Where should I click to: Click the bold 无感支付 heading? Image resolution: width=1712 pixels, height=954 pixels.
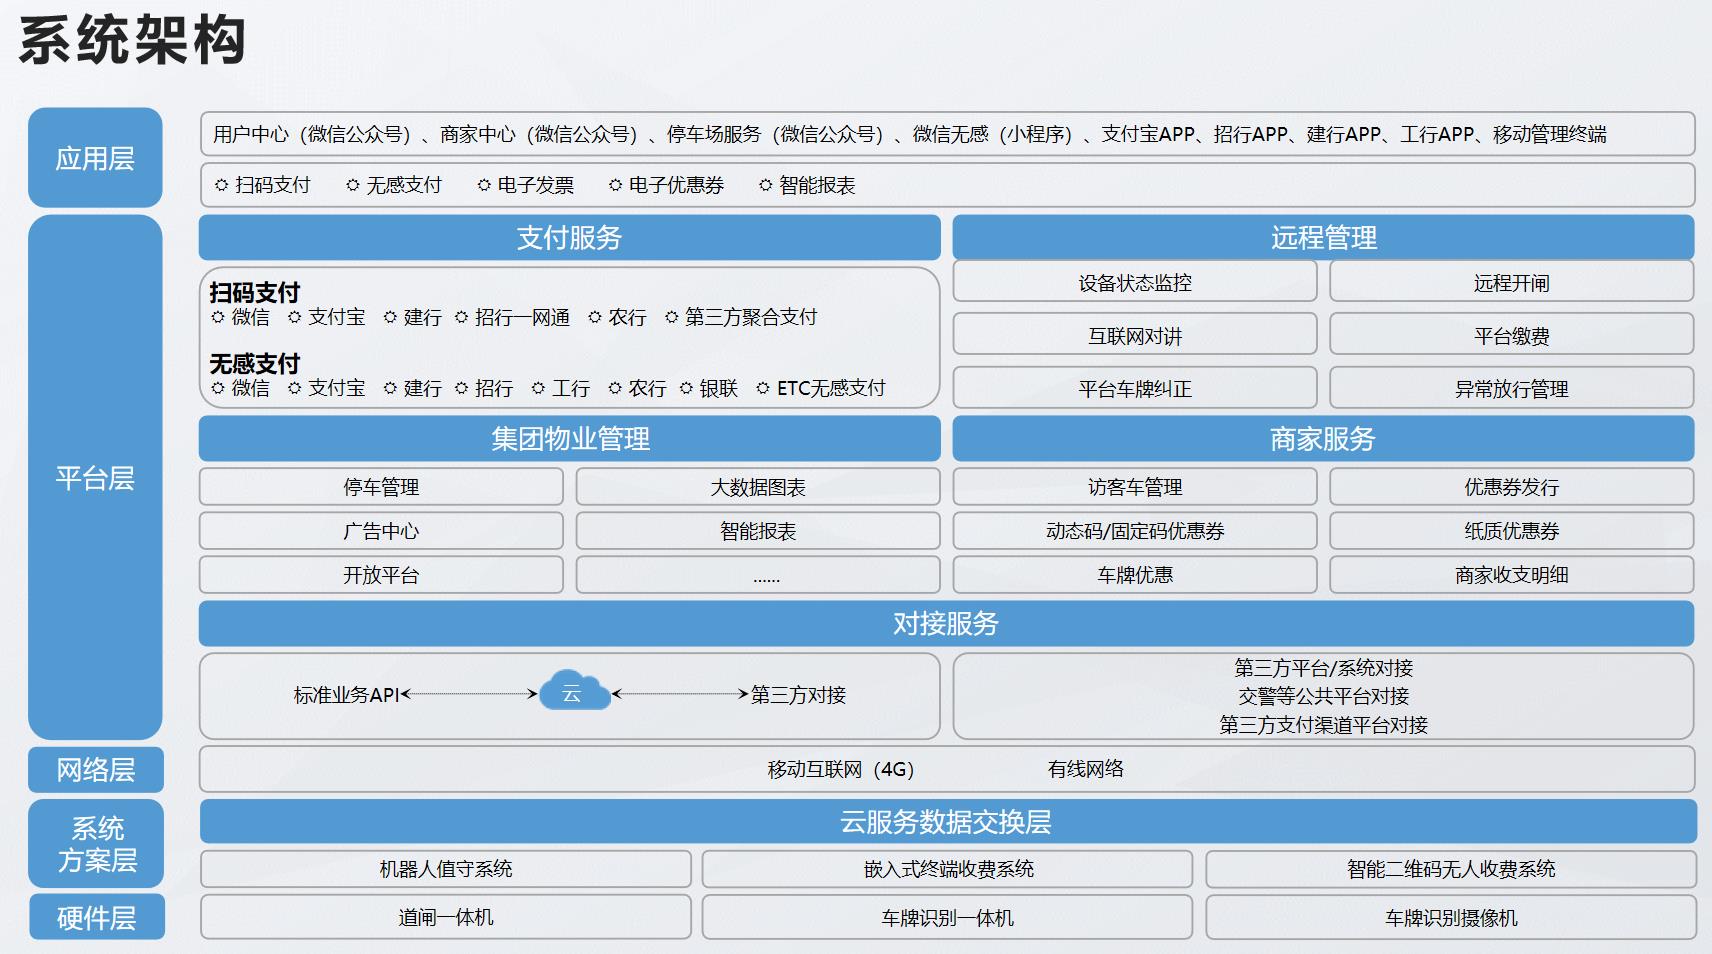pos(254,363)
